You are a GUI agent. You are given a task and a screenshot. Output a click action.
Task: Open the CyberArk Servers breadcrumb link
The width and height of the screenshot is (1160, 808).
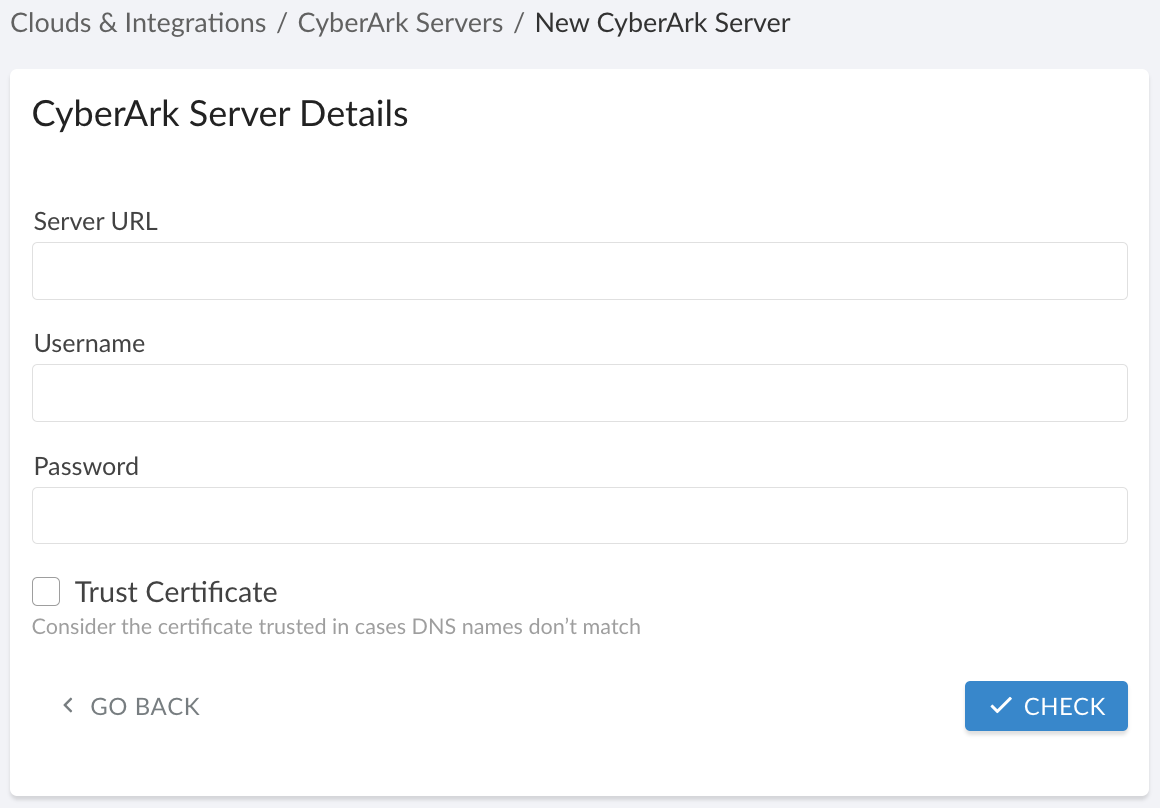point(400,22)
